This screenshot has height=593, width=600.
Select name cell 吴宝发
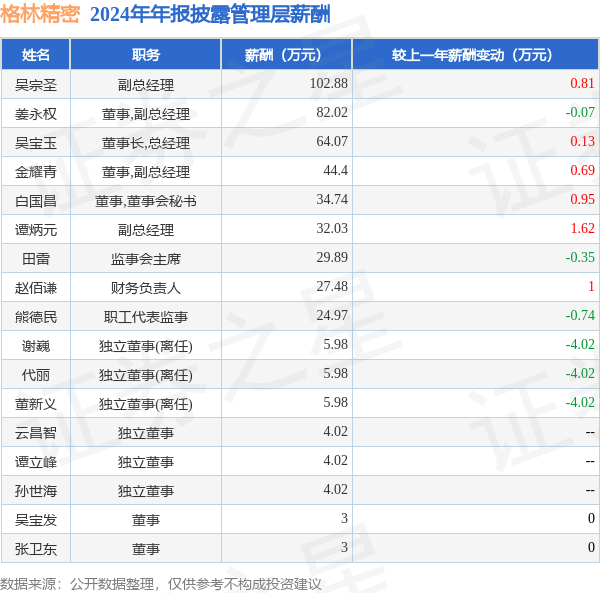point(36,520)
